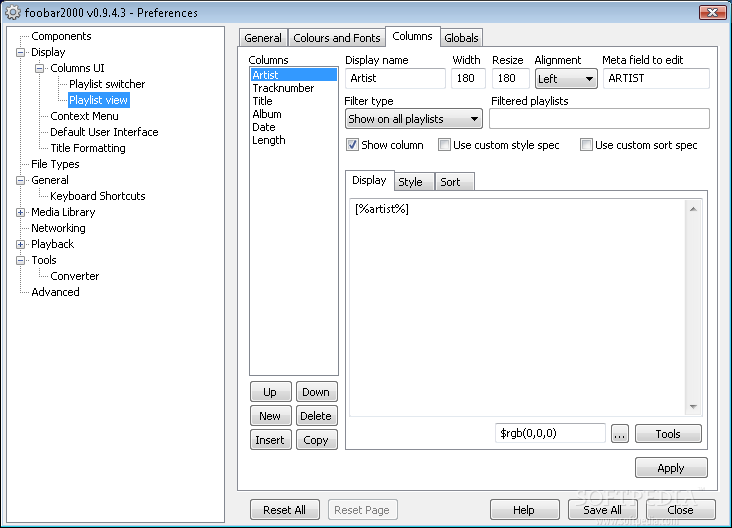Click the script editor scroll up arrow
This screenshot has width=732, height=528.
click(693, 209)
